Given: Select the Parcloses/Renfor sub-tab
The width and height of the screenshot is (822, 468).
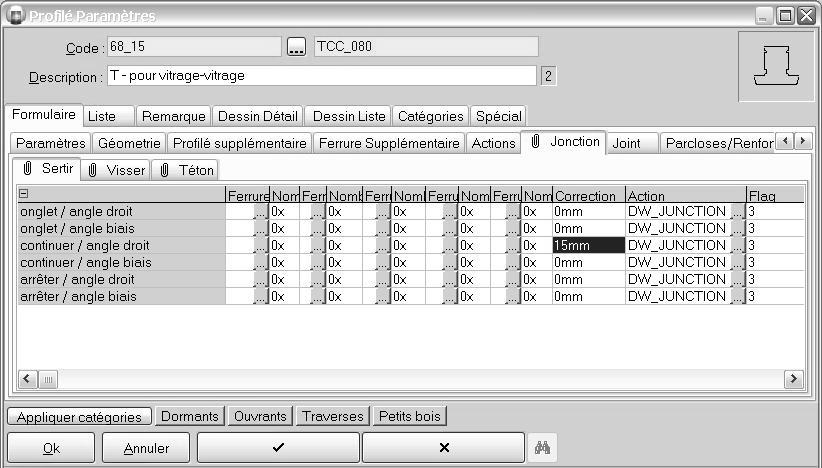Looking at the screenshot, I should (717, 143).
